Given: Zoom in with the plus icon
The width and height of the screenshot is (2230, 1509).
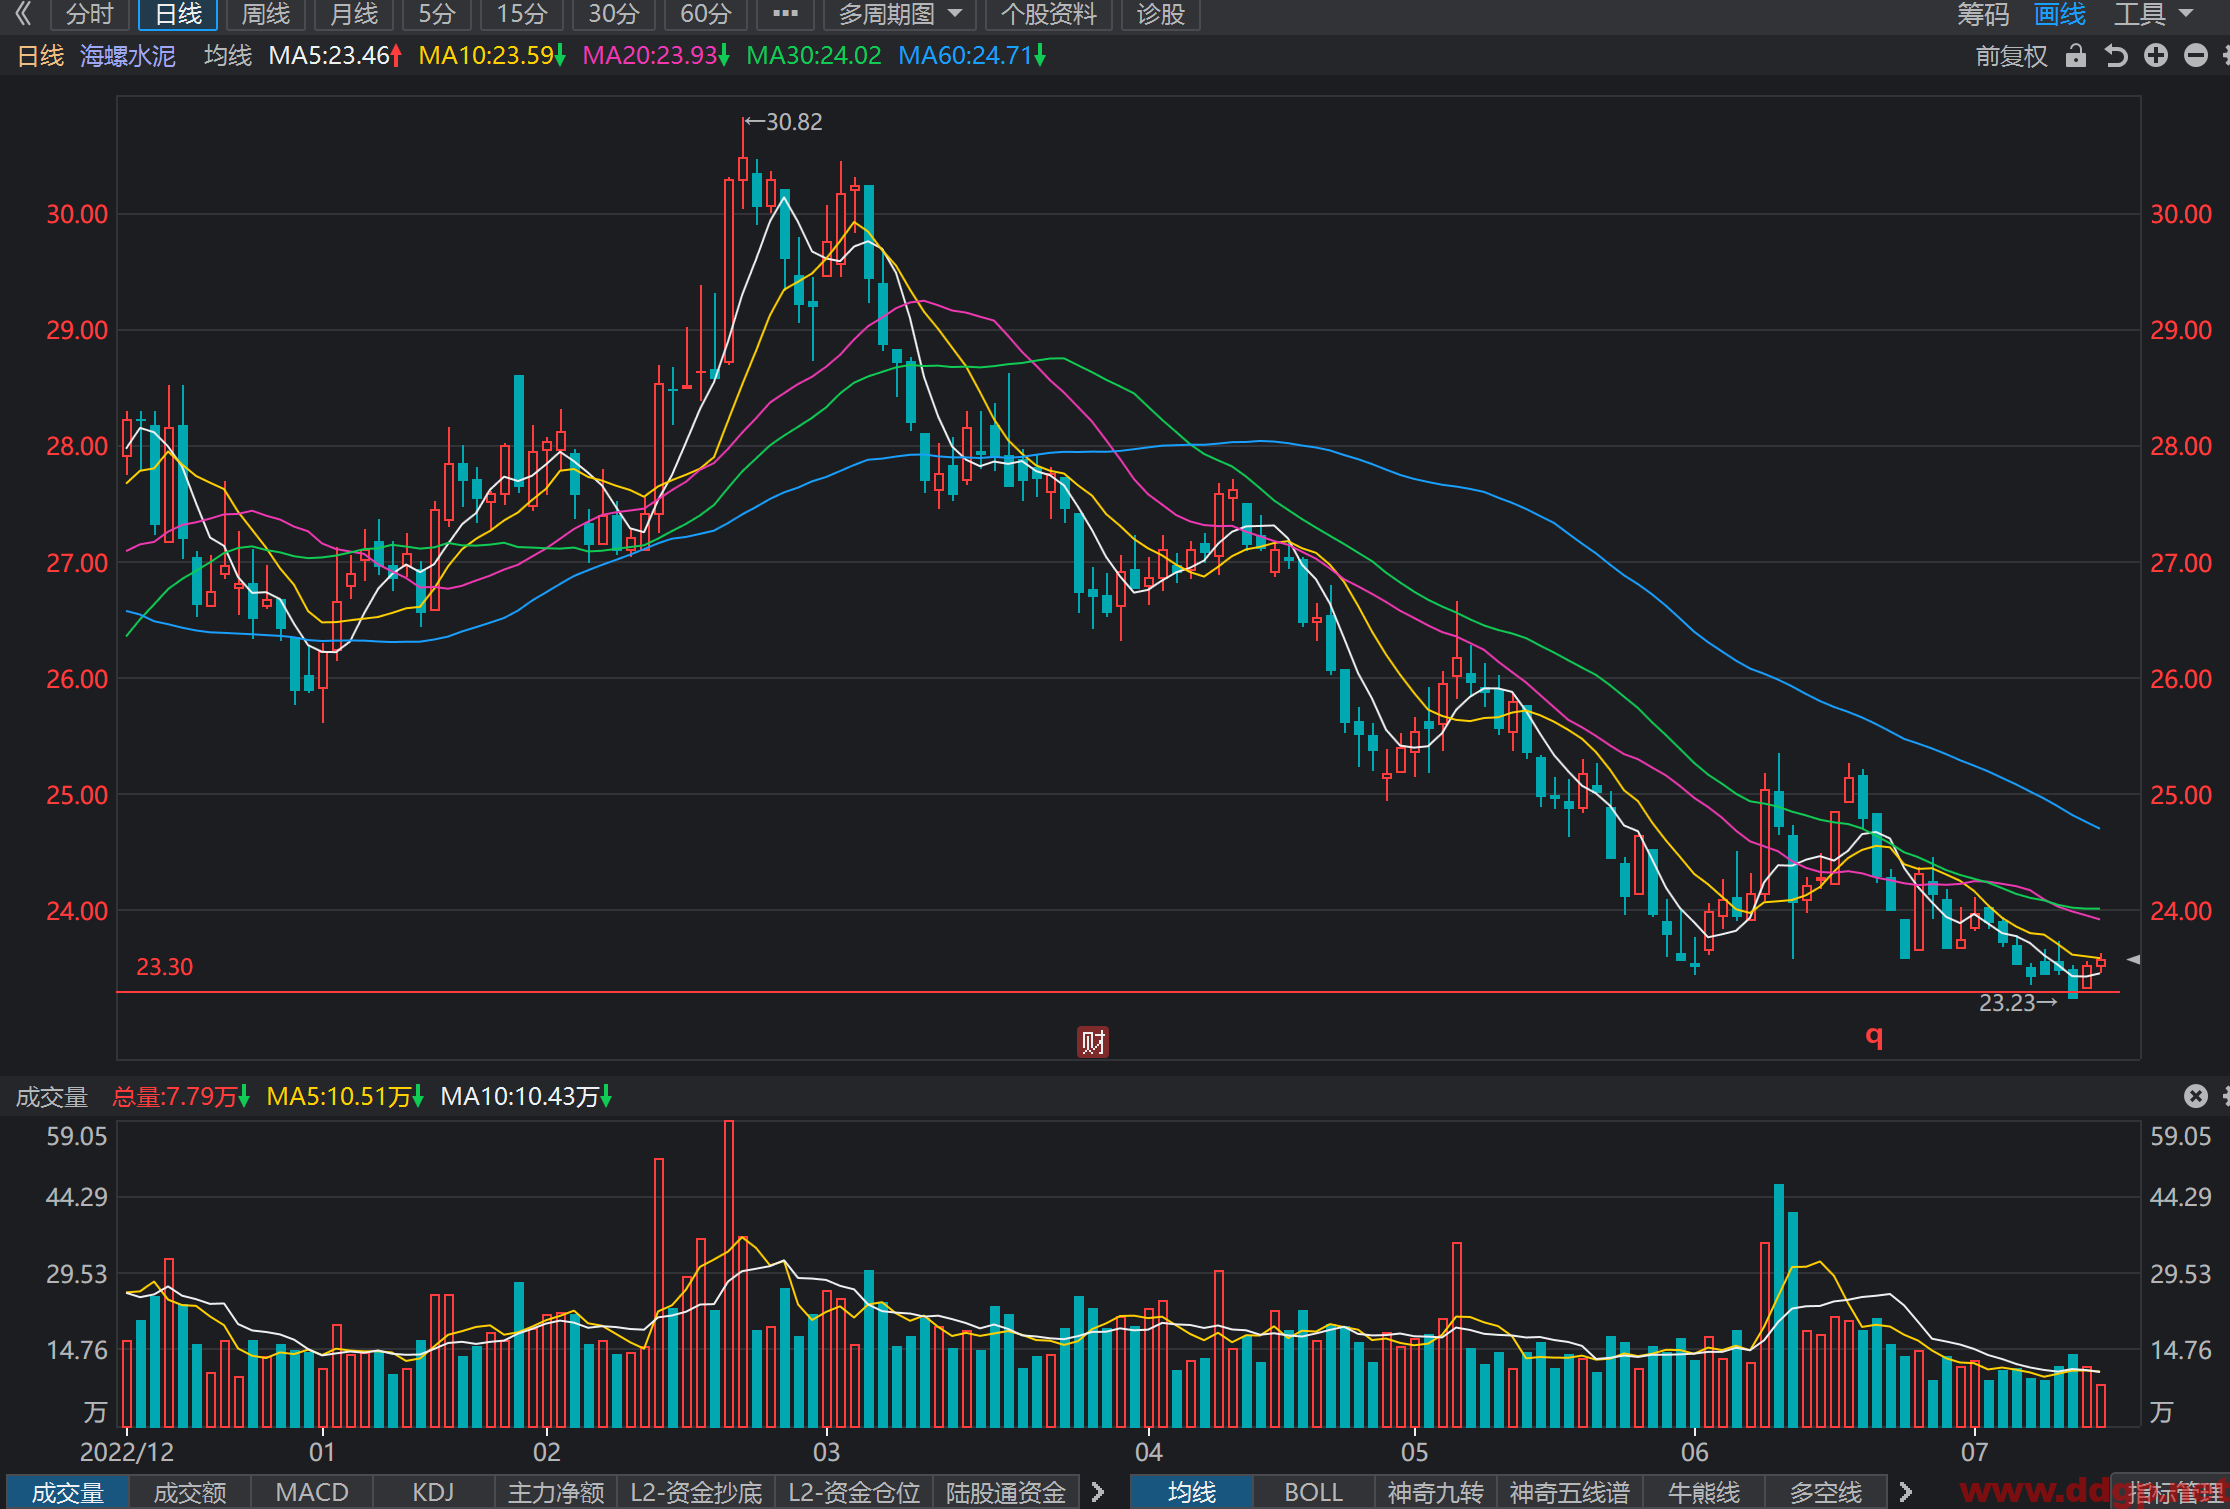Looking at the screenshot, I should tap(2156, 56).
